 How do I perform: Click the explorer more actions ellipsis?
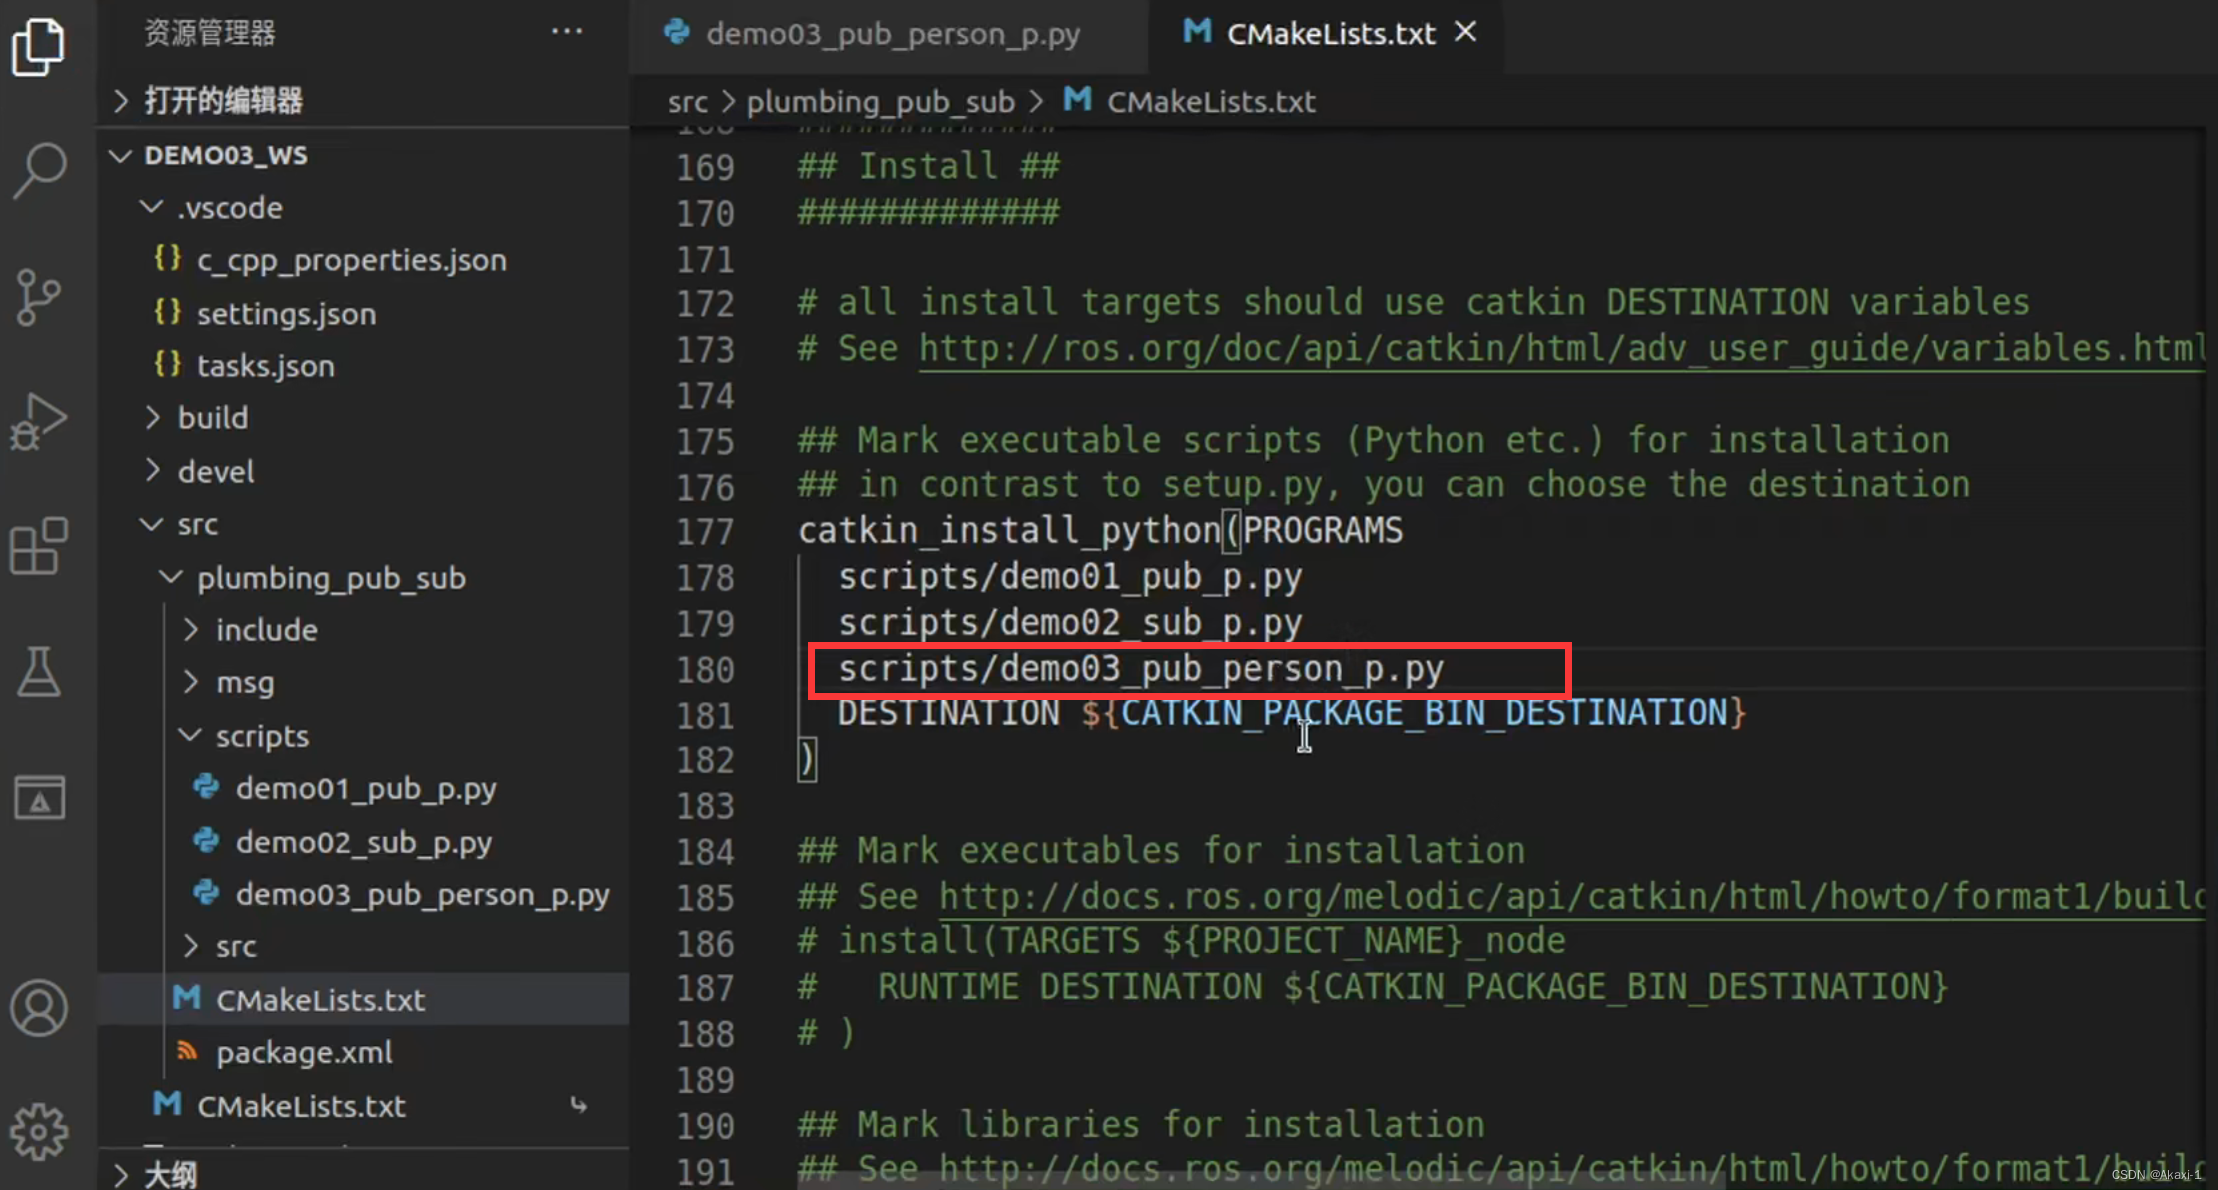[x=566, y=32]
